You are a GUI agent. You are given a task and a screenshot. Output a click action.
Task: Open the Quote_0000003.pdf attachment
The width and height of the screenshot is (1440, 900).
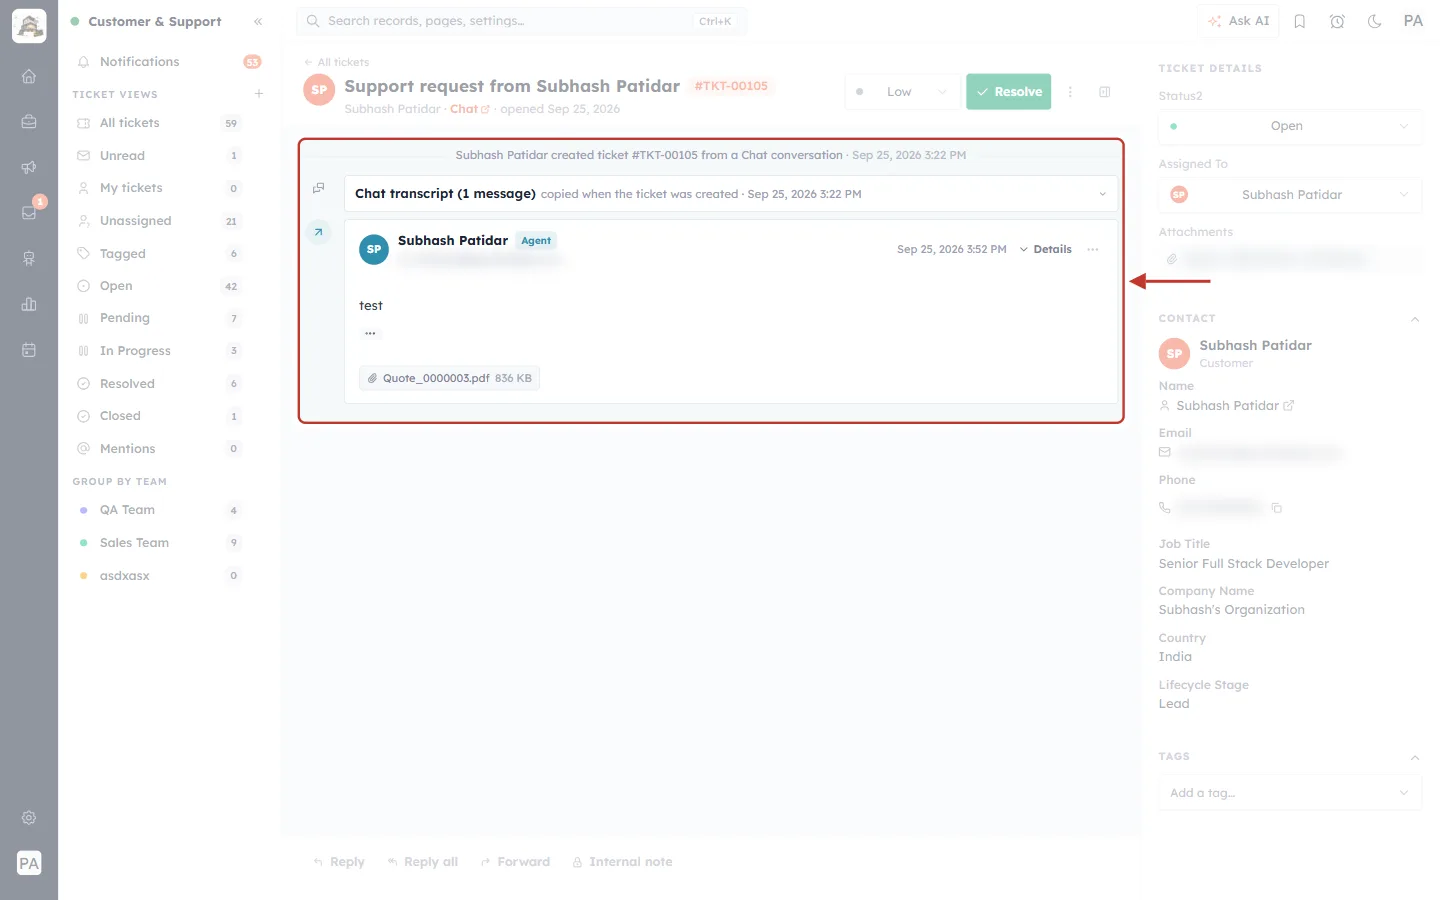click(x=449, y=378)
